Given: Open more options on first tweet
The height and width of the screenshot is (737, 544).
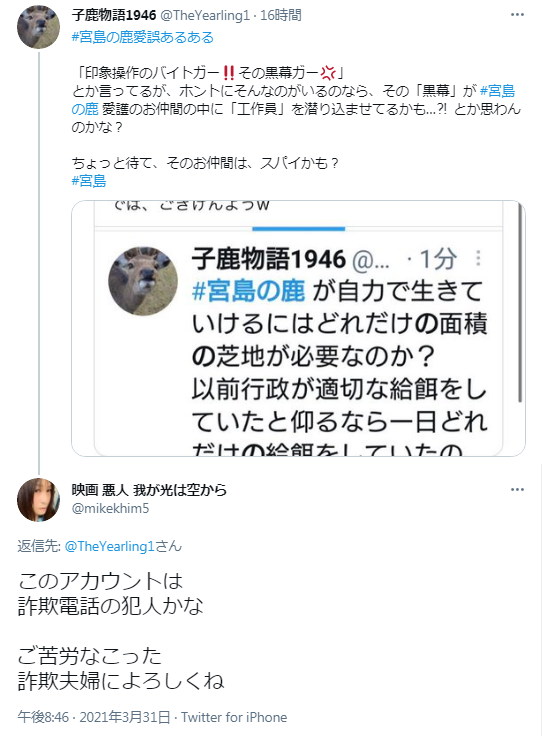Looking at the screenshot, I should (517, 15).
